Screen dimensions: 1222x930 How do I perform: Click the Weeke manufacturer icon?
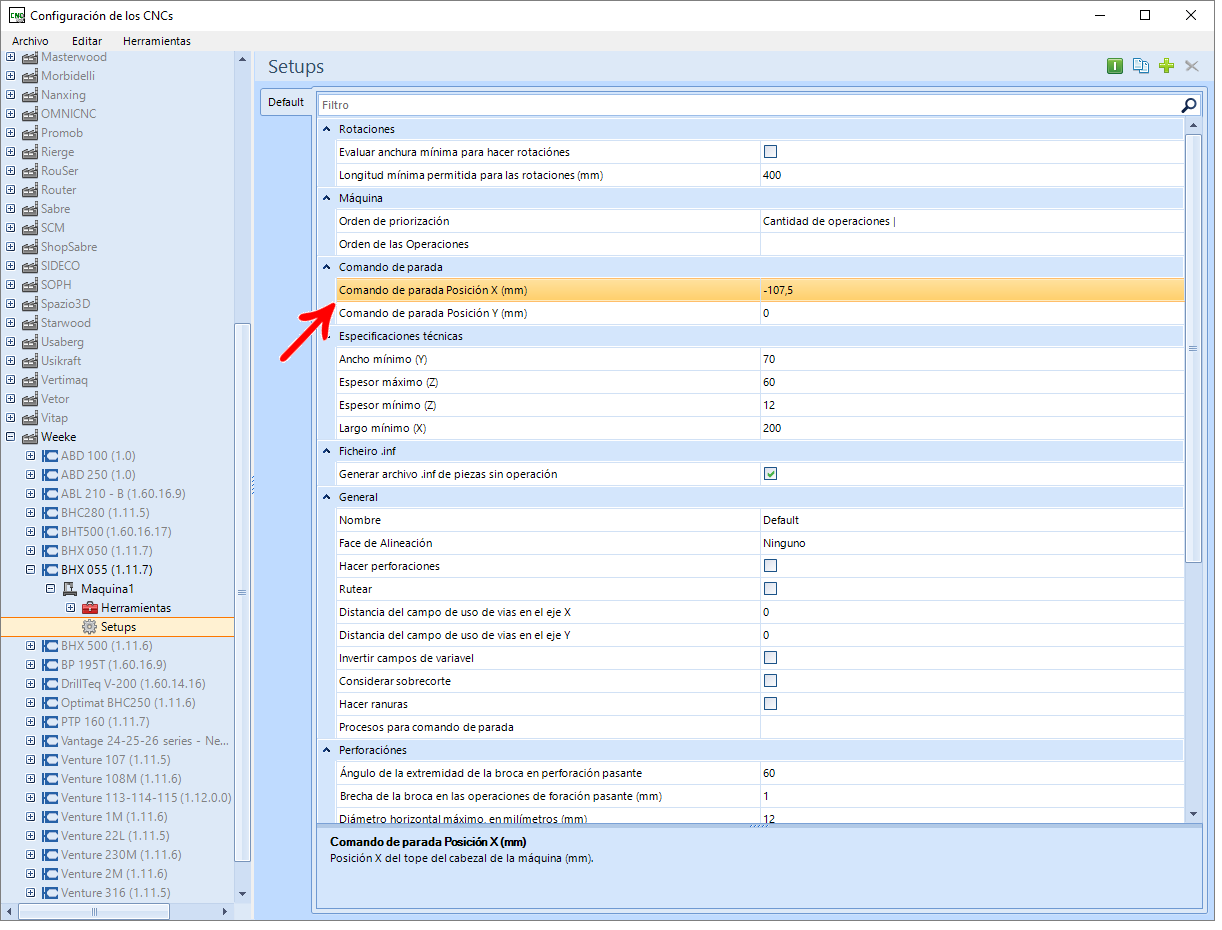coord(30,437)
